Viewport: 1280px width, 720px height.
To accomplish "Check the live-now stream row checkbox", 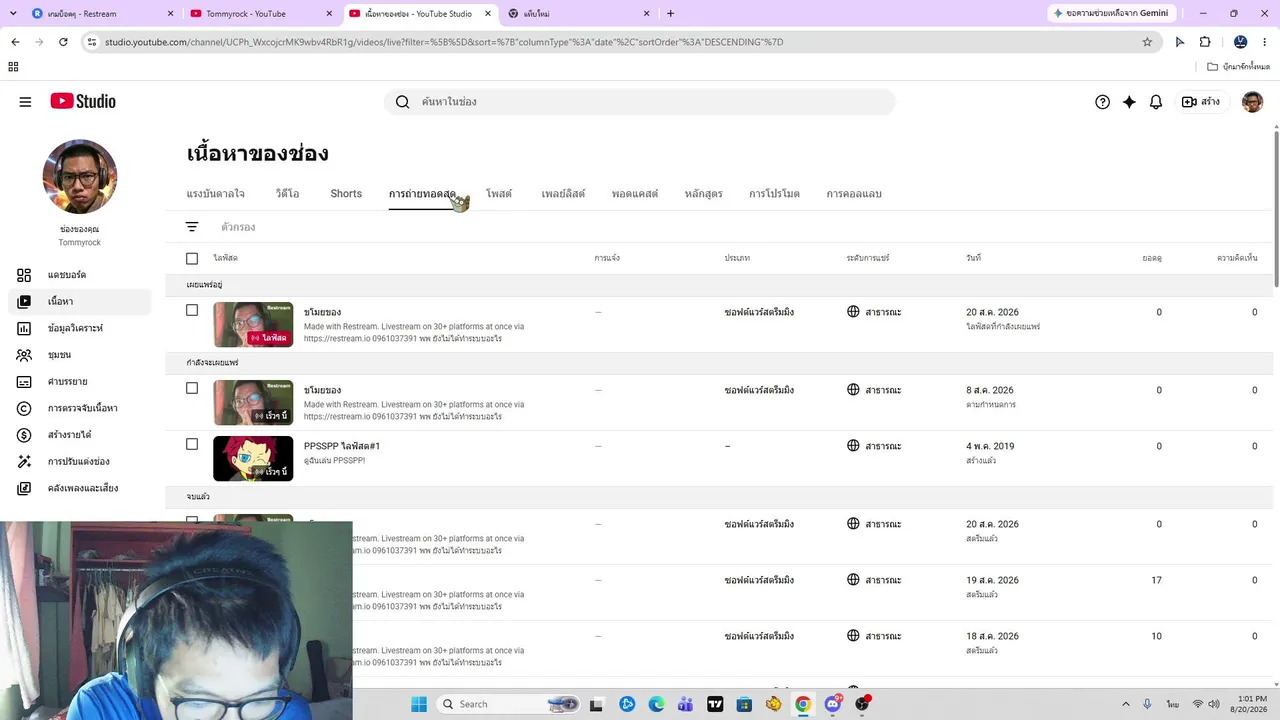I will (192, 310).
